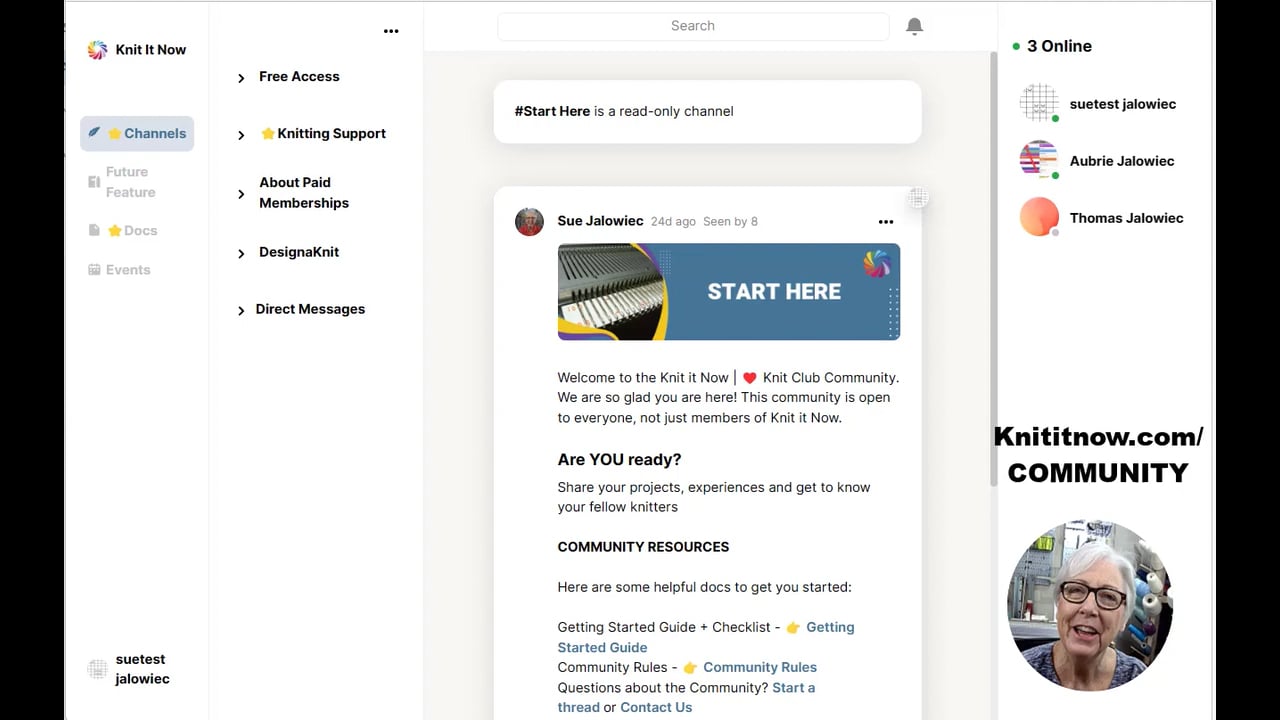The width and height of the screenshot is (1280, 720).
Task: Open the DesignaKnit channel group
Action: point(299,252)
